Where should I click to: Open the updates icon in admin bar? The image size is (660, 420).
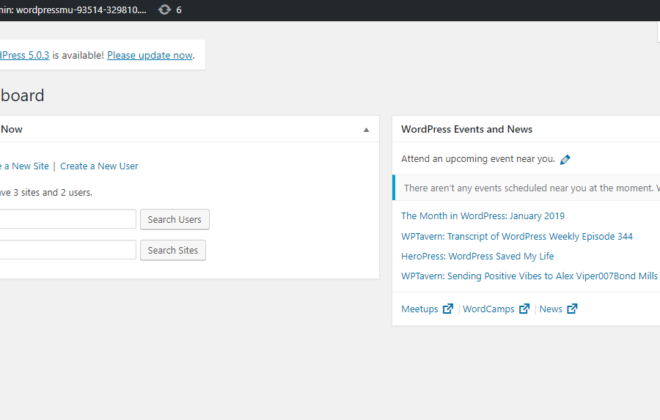170,10
